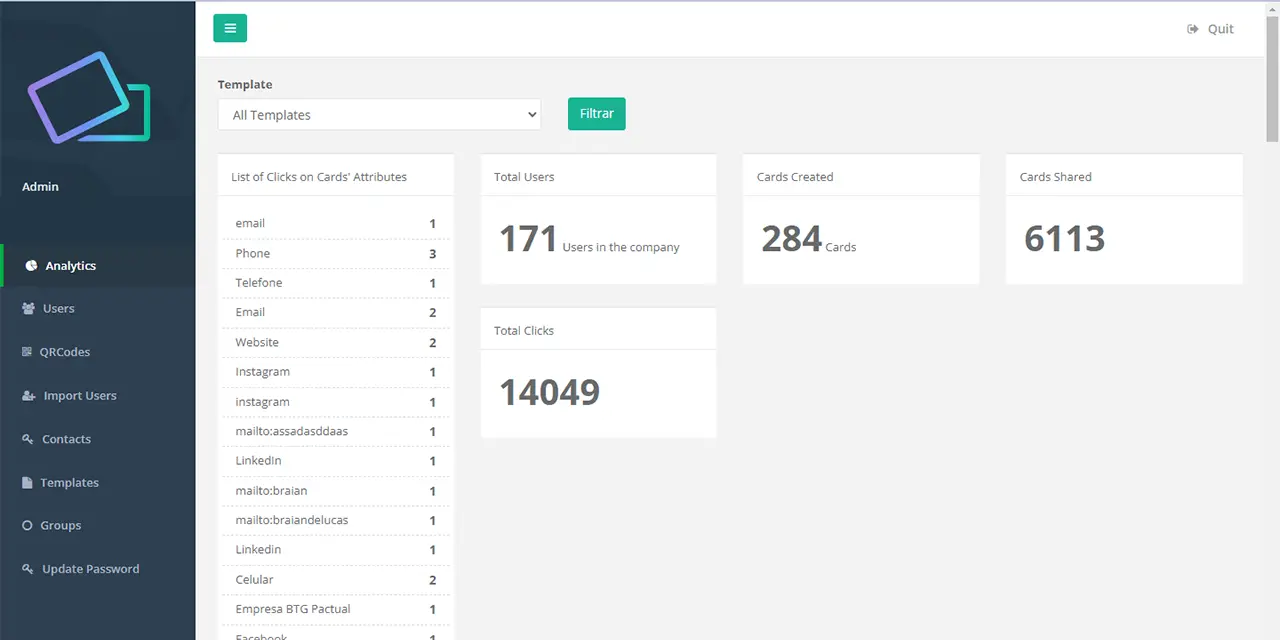The image size is (1280, 640).
Task: Open the Templates menu item label
Action: coord(69,483)
